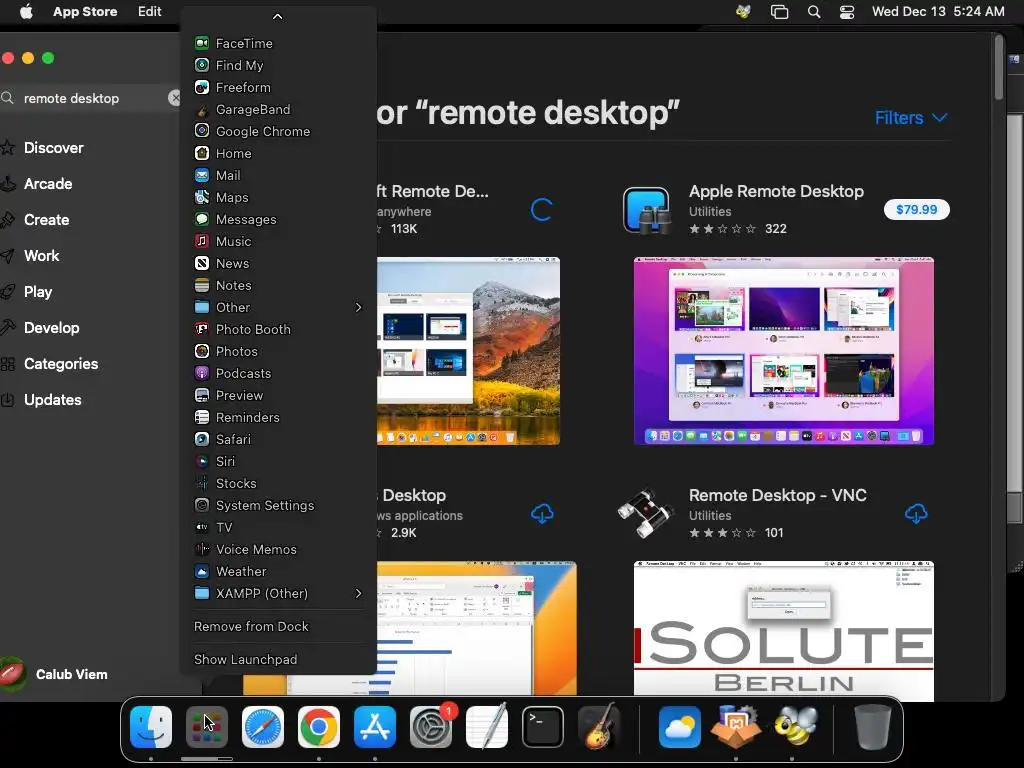Select Mail in the list
Viewport: 1024px width, 768px height.
[x=278, y=175]
